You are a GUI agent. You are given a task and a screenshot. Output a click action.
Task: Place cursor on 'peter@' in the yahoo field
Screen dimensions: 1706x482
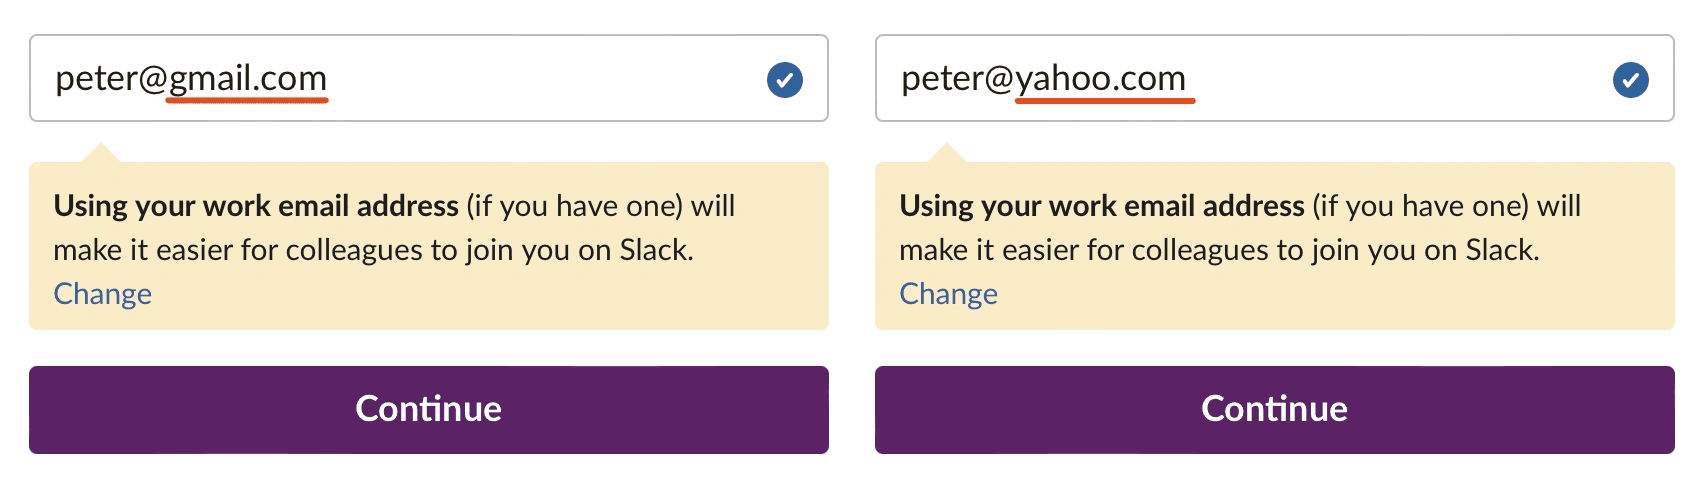[x=956, y=78]
